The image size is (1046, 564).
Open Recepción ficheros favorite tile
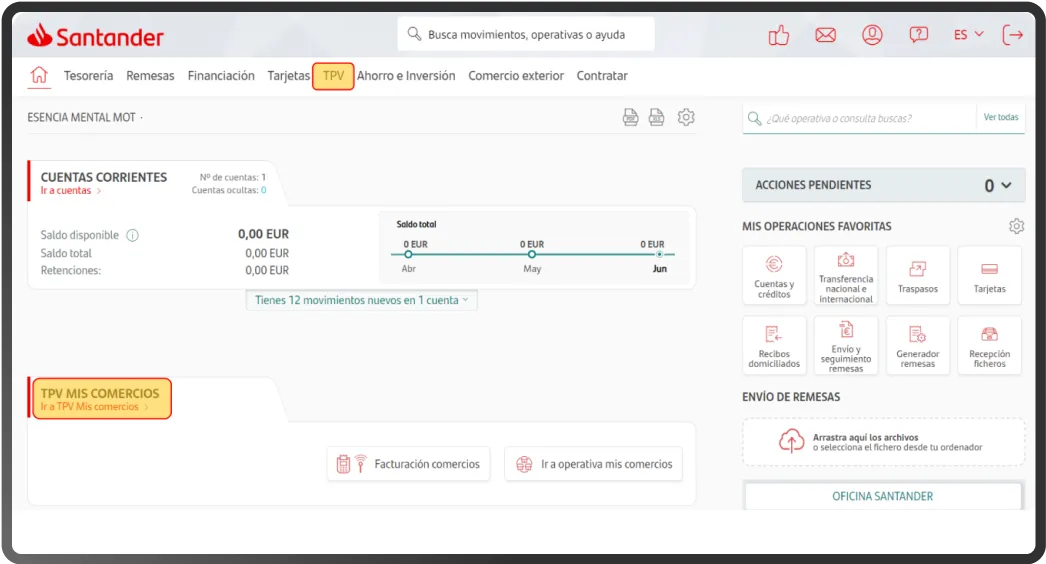pos(989,346)
